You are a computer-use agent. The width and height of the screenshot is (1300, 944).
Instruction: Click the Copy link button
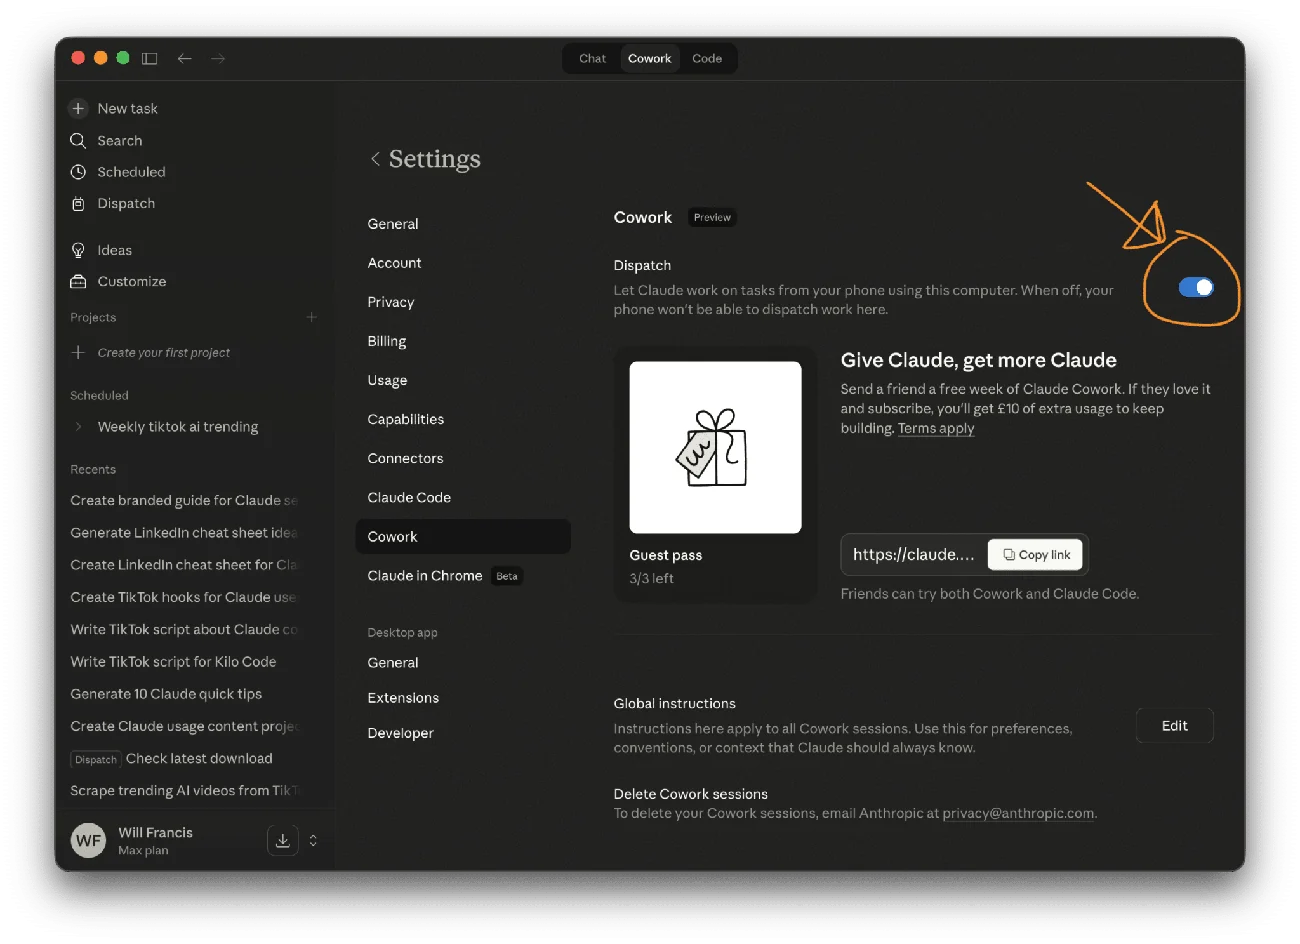point(1036,555)
